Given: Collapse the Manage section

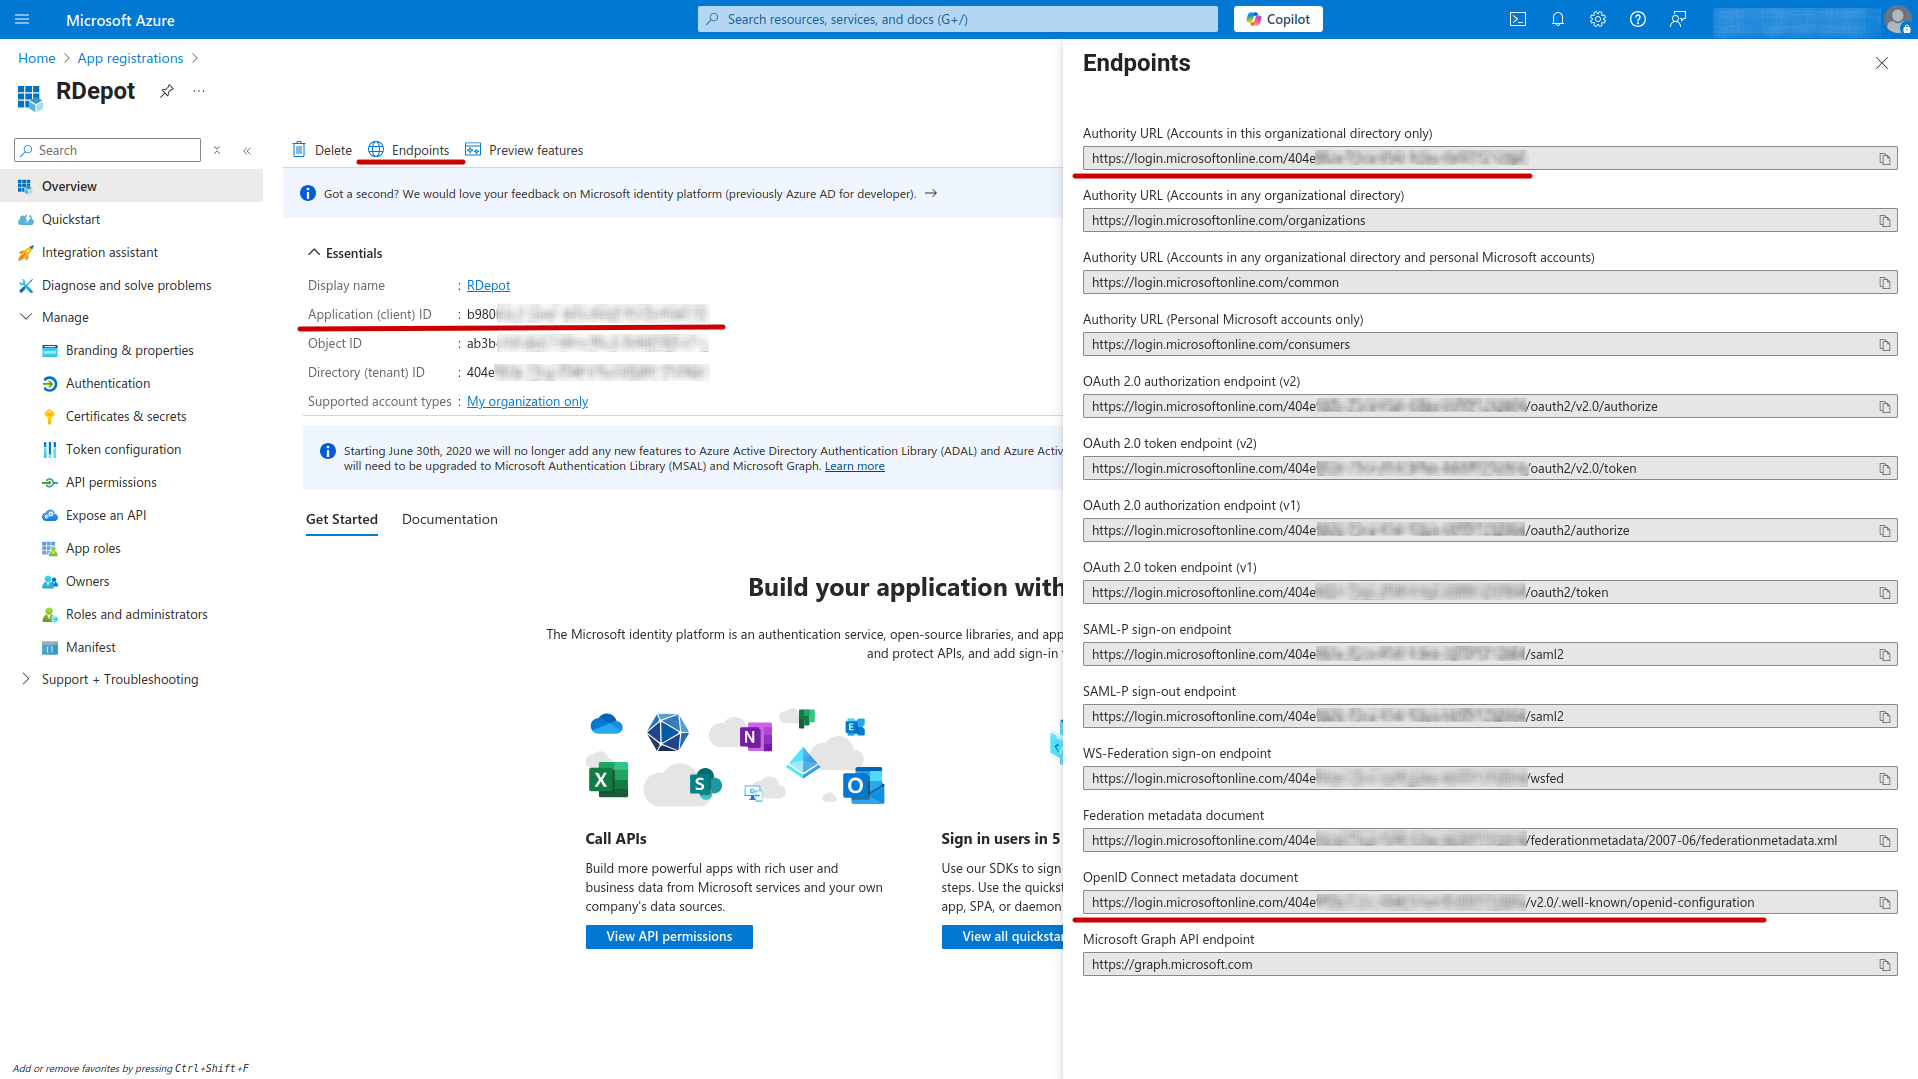Looking at the screenshot, I should pyautogui.click(x=26, y=317).
